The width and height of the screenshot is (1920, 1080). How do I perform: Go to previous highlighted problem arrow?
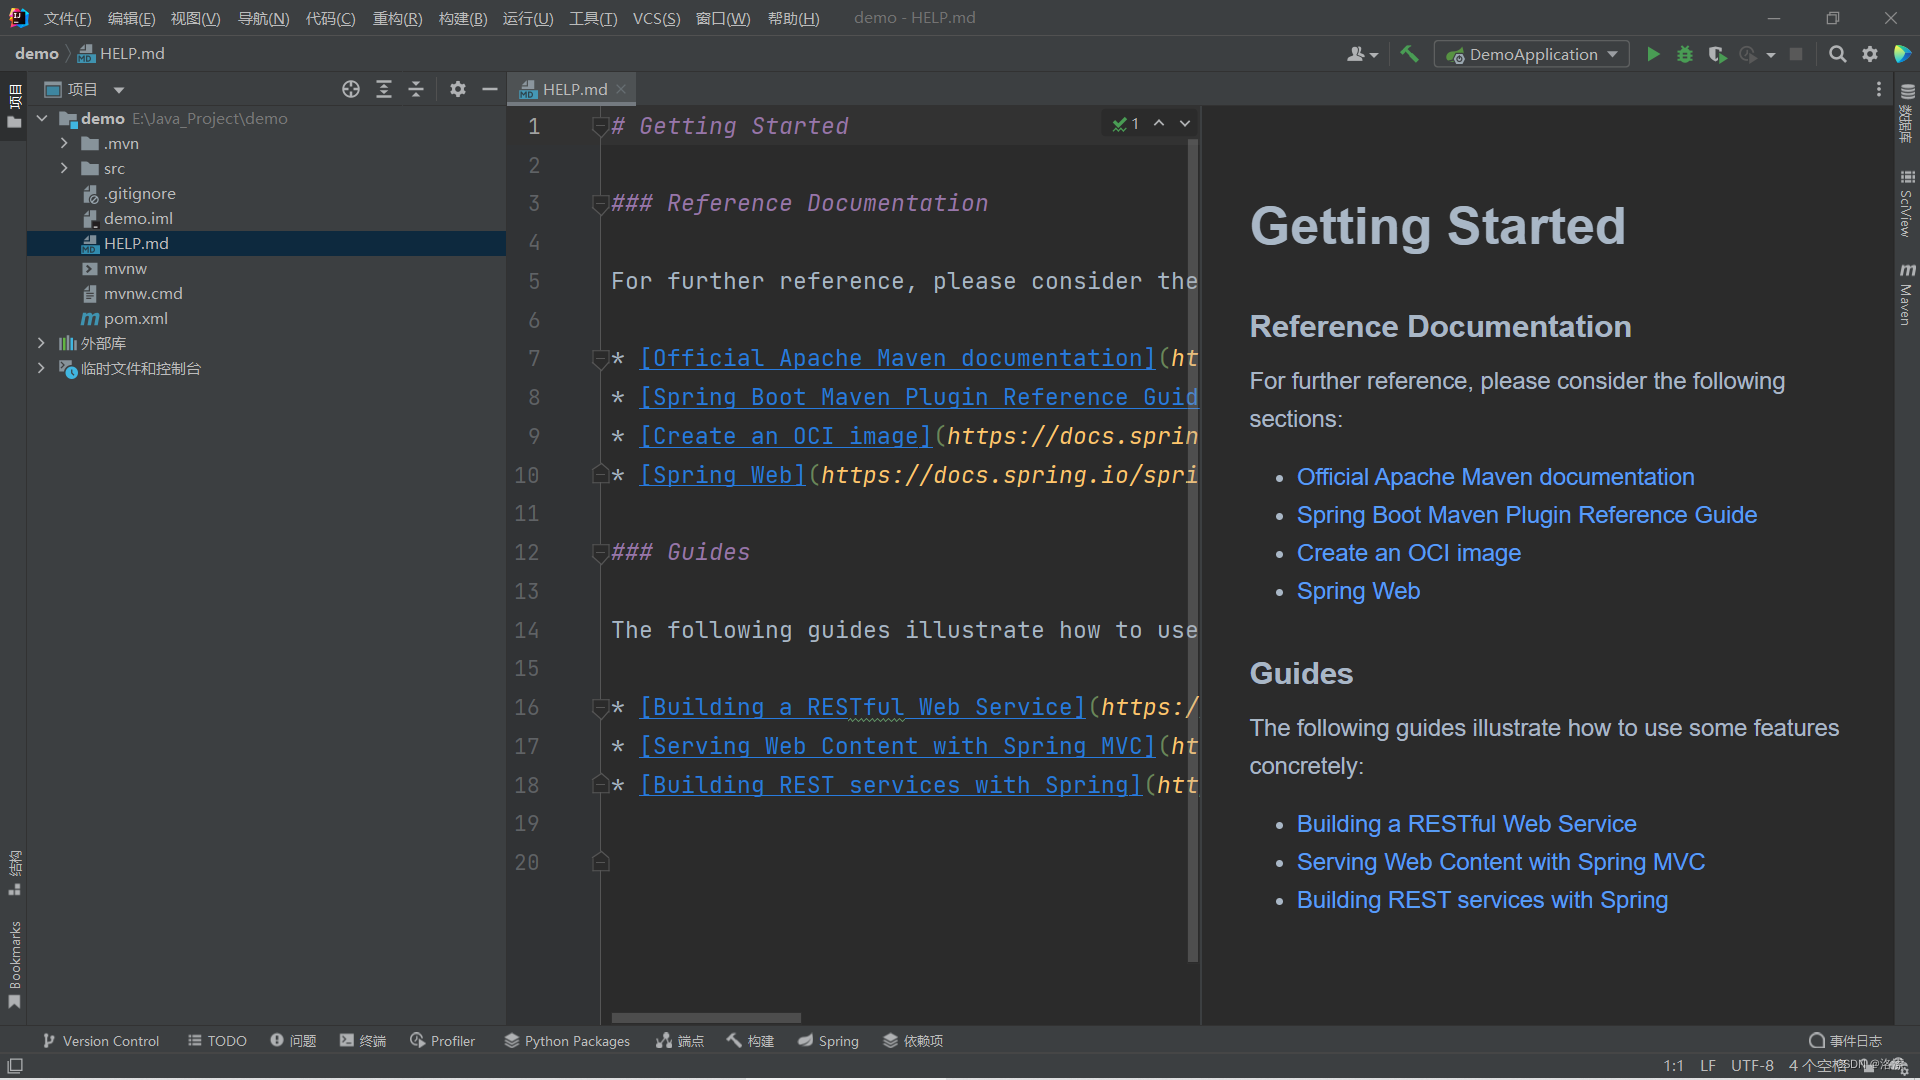click(1159, 123)
